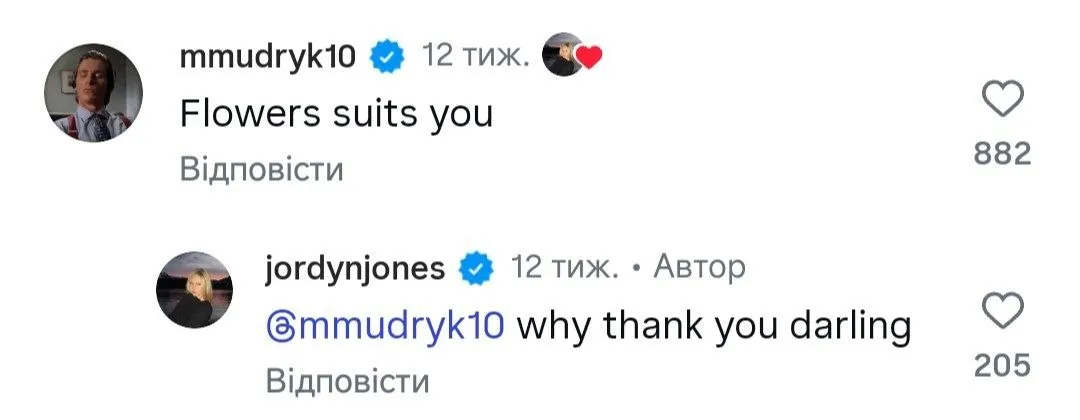
Task: Select the "Flowers suits you" comment text
Action: tap(336, 114)
